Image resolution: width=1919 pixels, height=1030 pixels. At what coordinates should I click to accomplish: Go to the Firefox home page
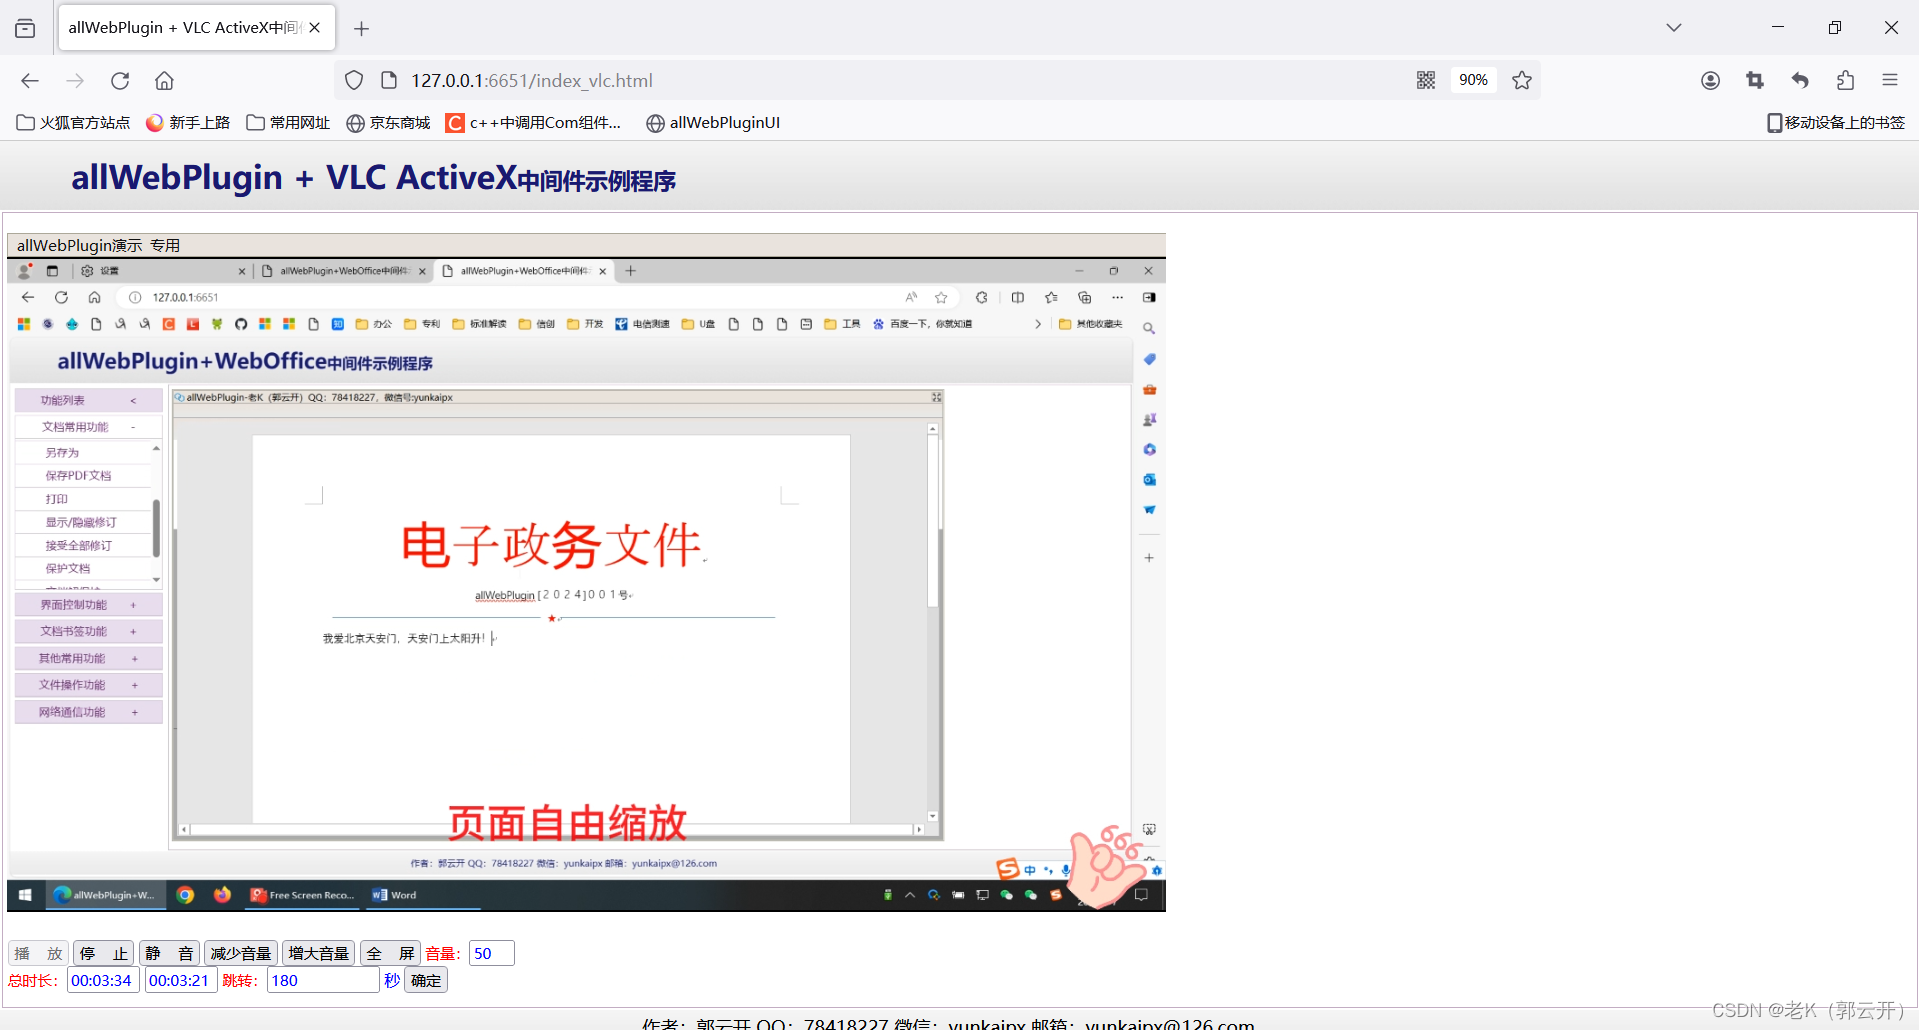165,81
